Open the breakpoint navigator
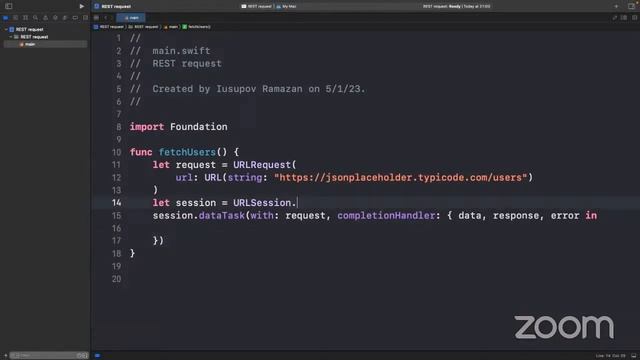 click(75, 18)
